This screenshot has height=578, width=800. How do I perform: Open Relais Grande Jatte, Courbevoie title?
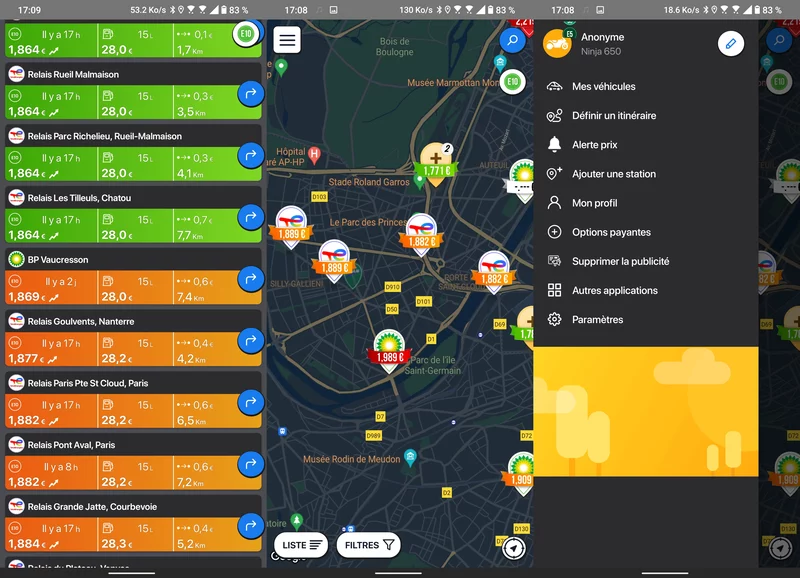(92, 507)
